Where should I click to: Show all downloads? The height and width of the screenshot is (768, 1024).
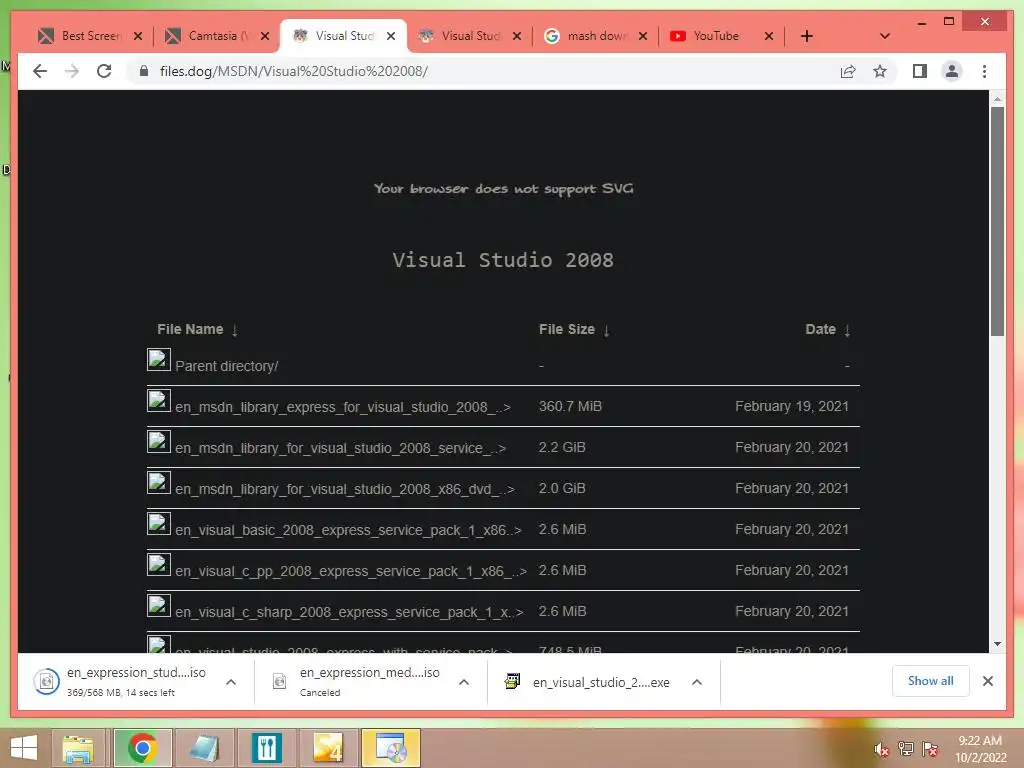click(931, 681)
